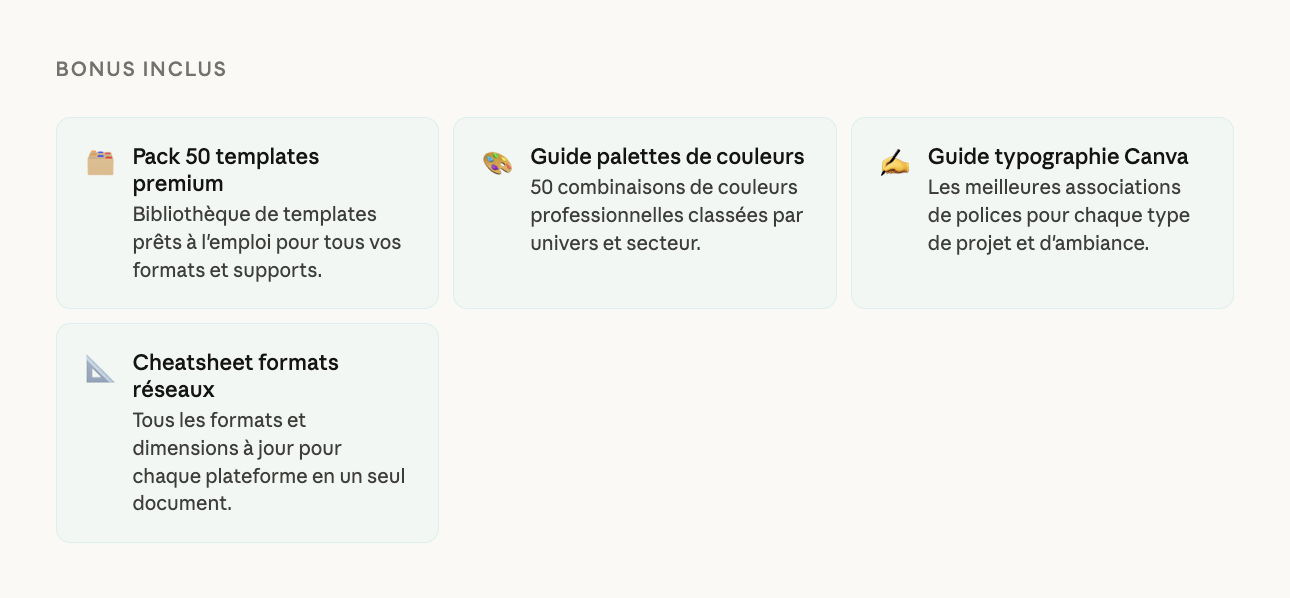
Task: Click the "Guide typographie Canva" heading
Action: pyautogui.click(x=1057, y=157)
